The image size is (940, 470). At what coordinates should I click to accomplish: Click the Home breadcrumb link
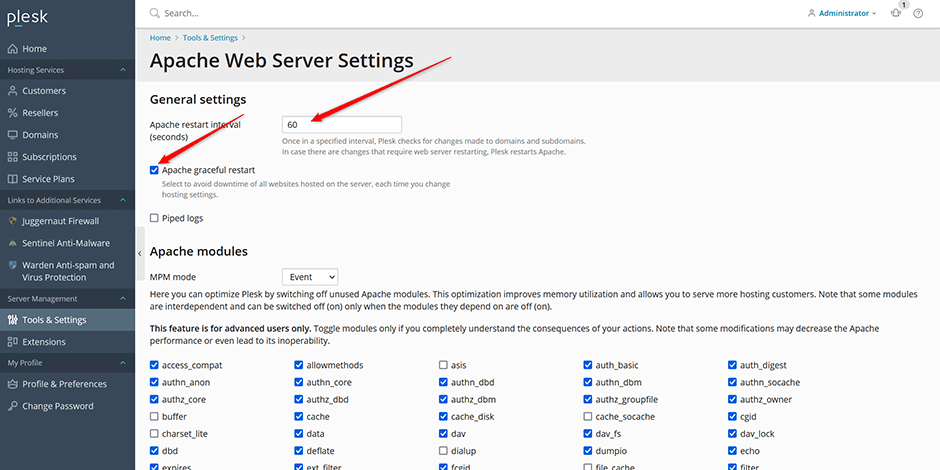(160, 38)
